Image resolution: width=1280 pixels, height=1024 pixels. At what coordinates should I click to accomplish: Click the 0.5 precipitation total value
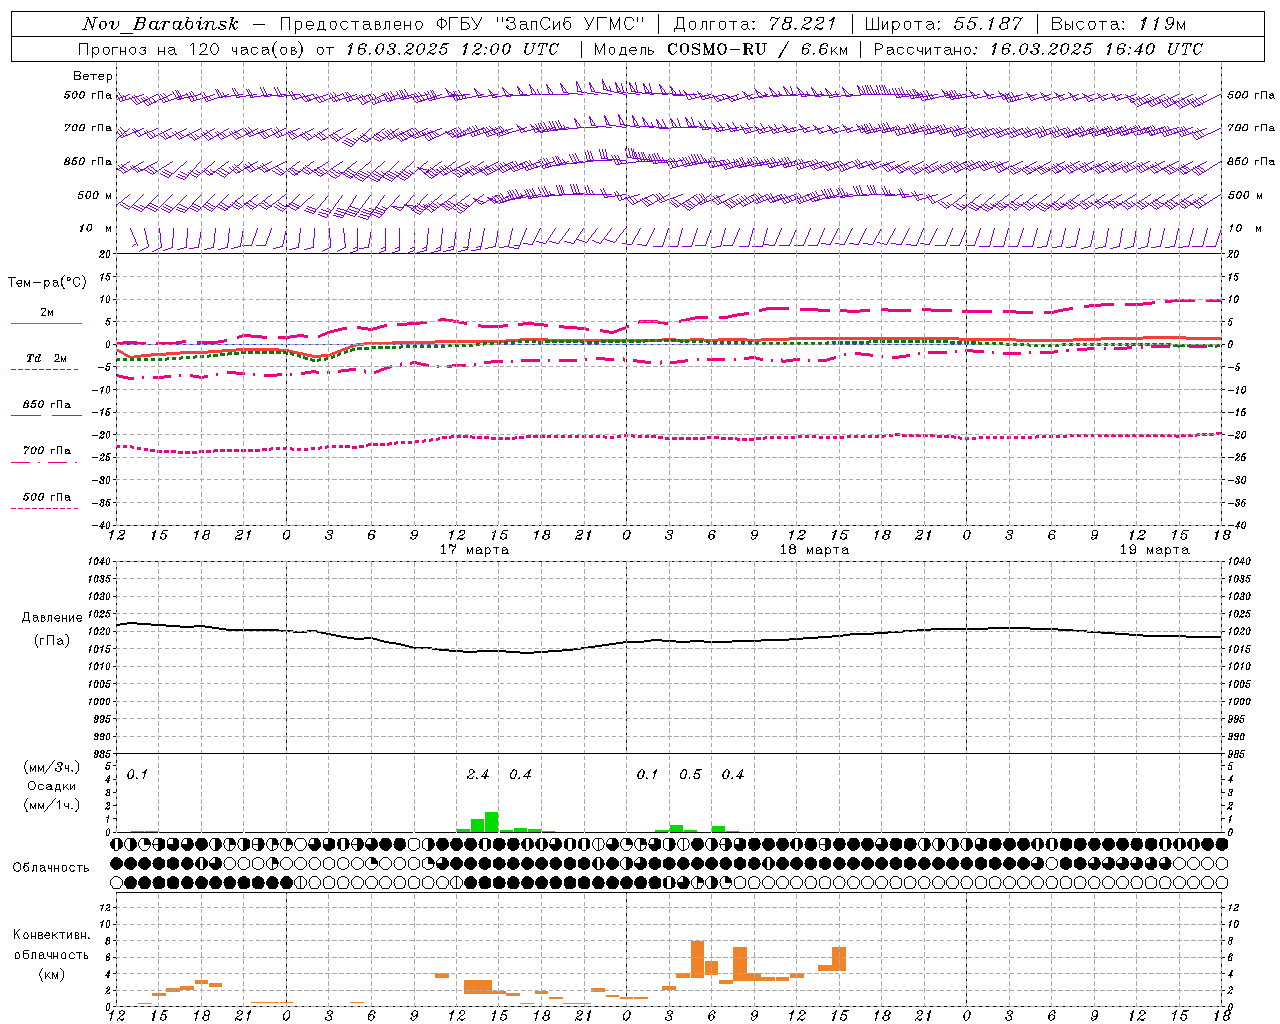690,775
